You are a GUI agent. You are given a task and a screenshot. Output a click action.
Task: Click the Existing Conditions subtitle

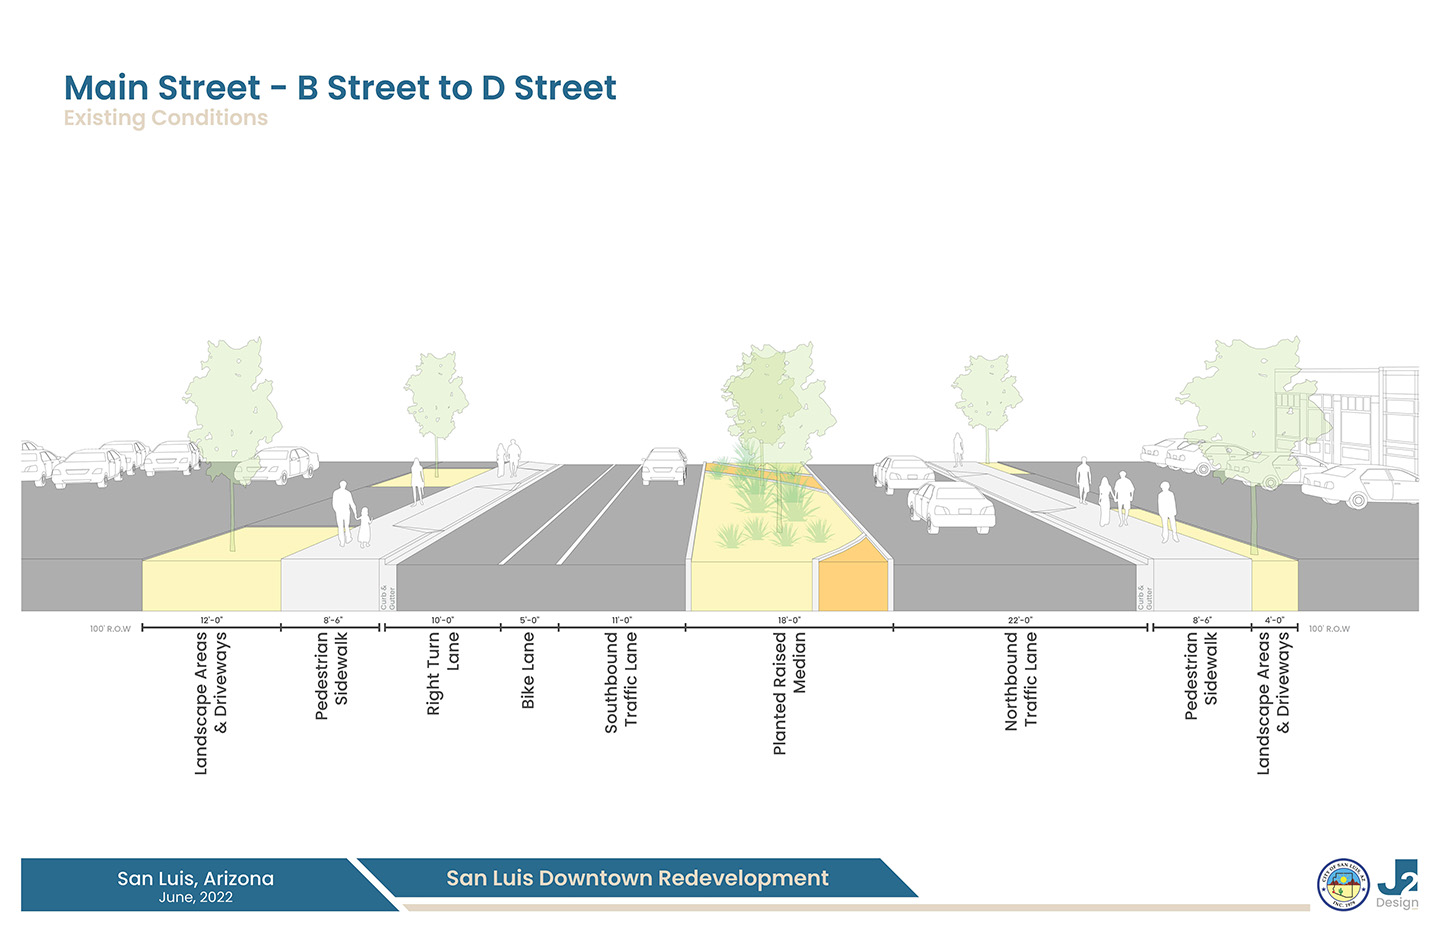(x=166, y=118)
